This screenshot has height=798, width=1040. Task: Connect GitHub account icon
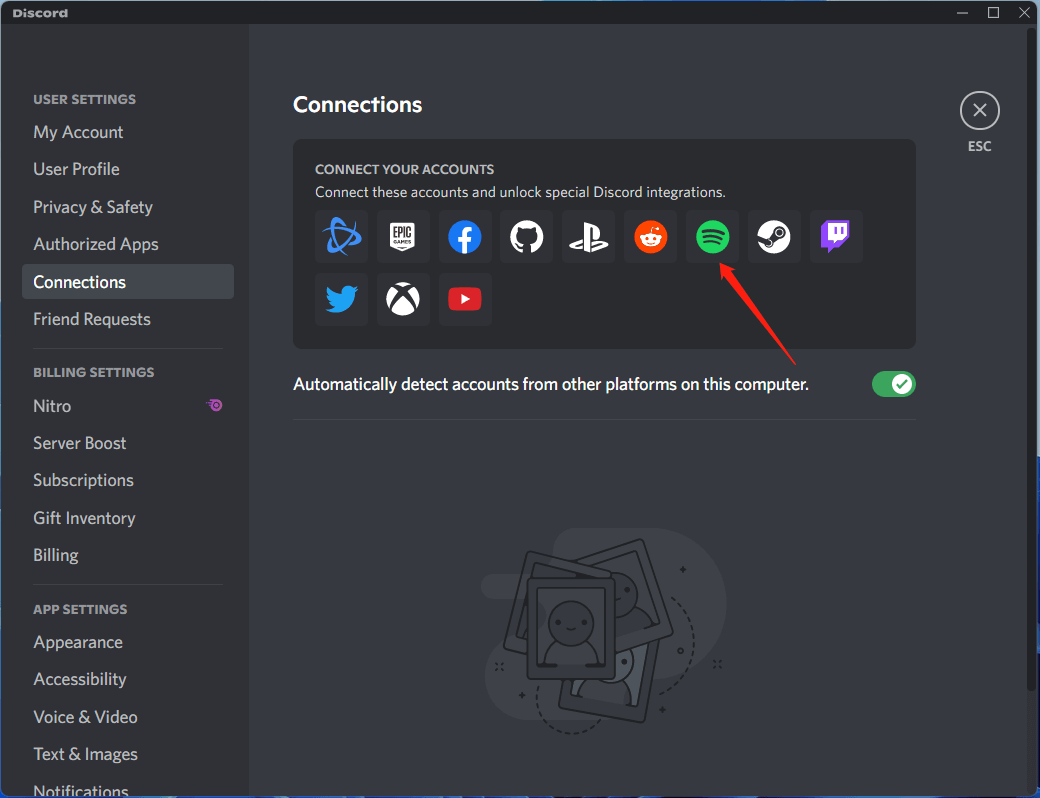coord(527,237)
